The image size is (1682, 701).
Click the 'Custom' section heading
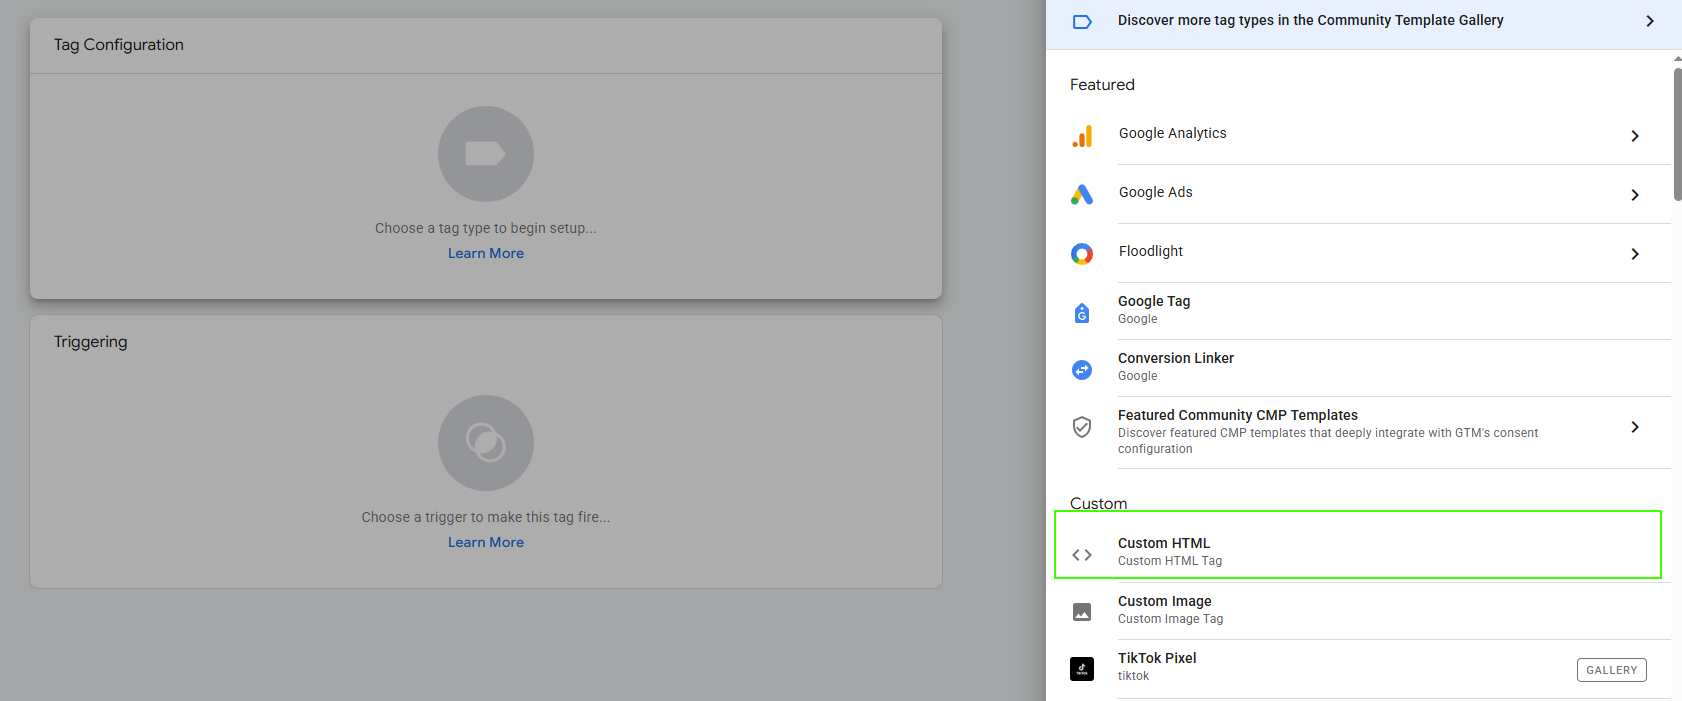tap(1098, 504)
